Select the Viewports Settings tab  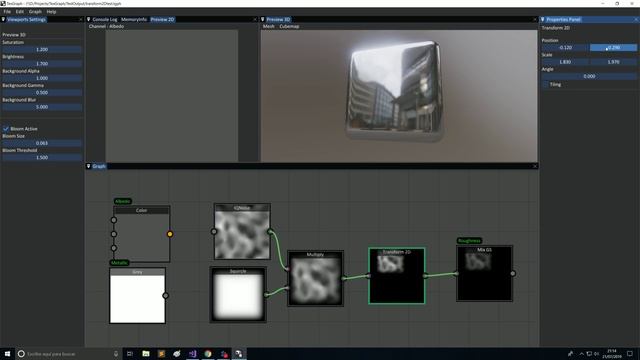(27, 19)
